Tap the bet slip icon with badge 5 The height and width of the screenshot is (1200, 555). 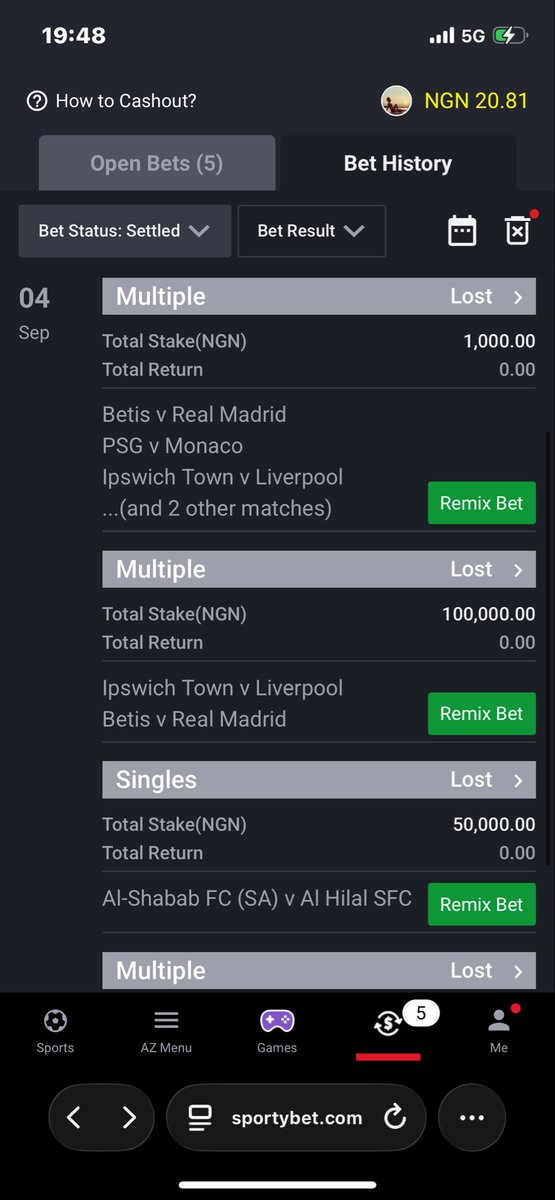tap(388, 1022)
